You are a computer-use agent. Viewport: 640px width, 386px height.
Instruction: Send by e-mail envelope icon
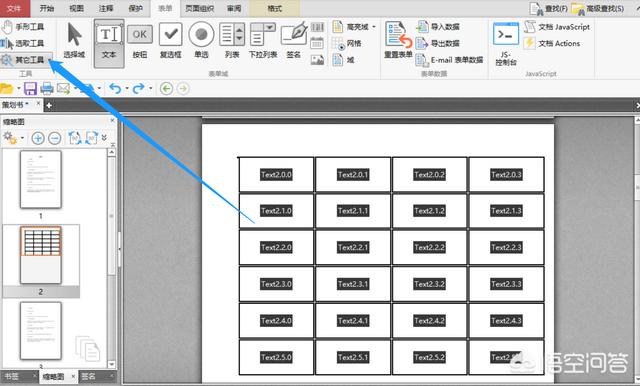(x=63, y=88)
